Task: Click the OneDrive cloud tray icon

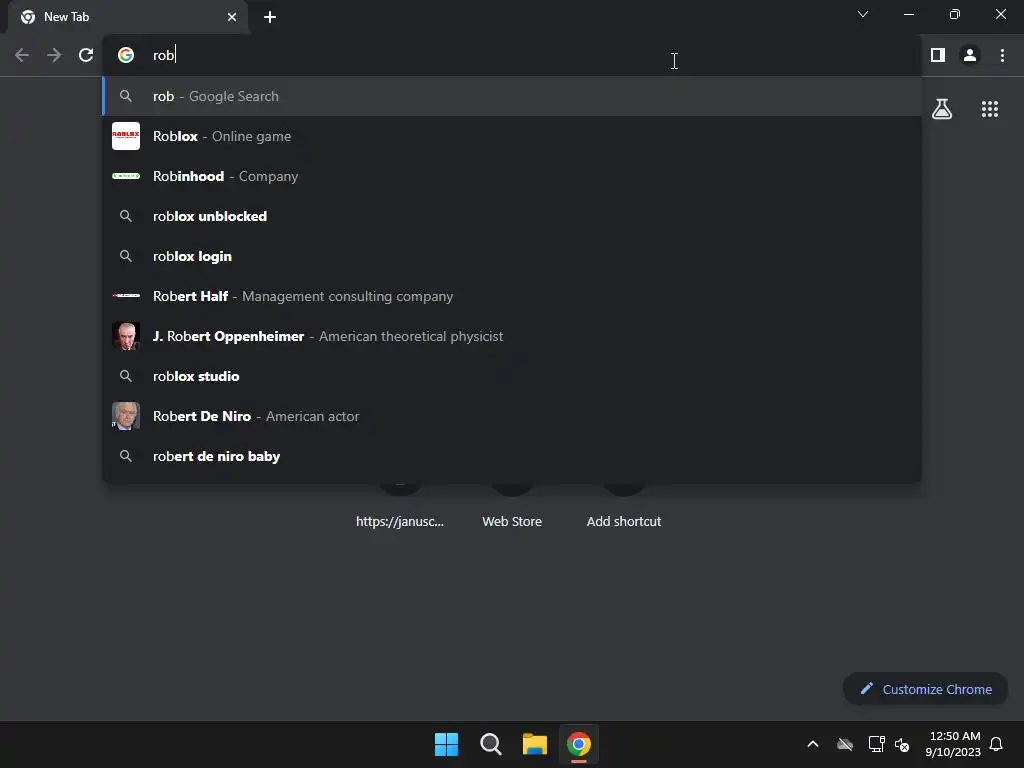Action: point(845,744)
